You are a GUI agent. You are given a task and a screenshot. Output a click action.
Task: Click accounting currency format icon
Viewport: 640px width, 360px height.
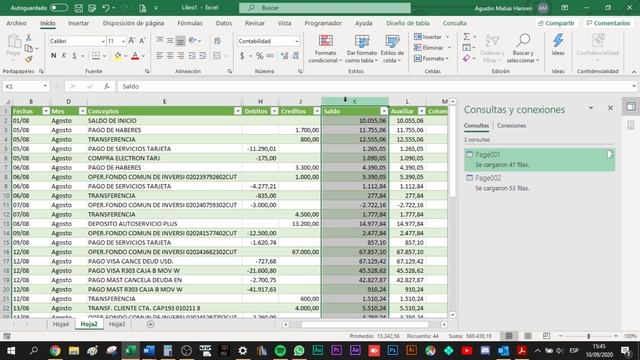click(242, 56)
